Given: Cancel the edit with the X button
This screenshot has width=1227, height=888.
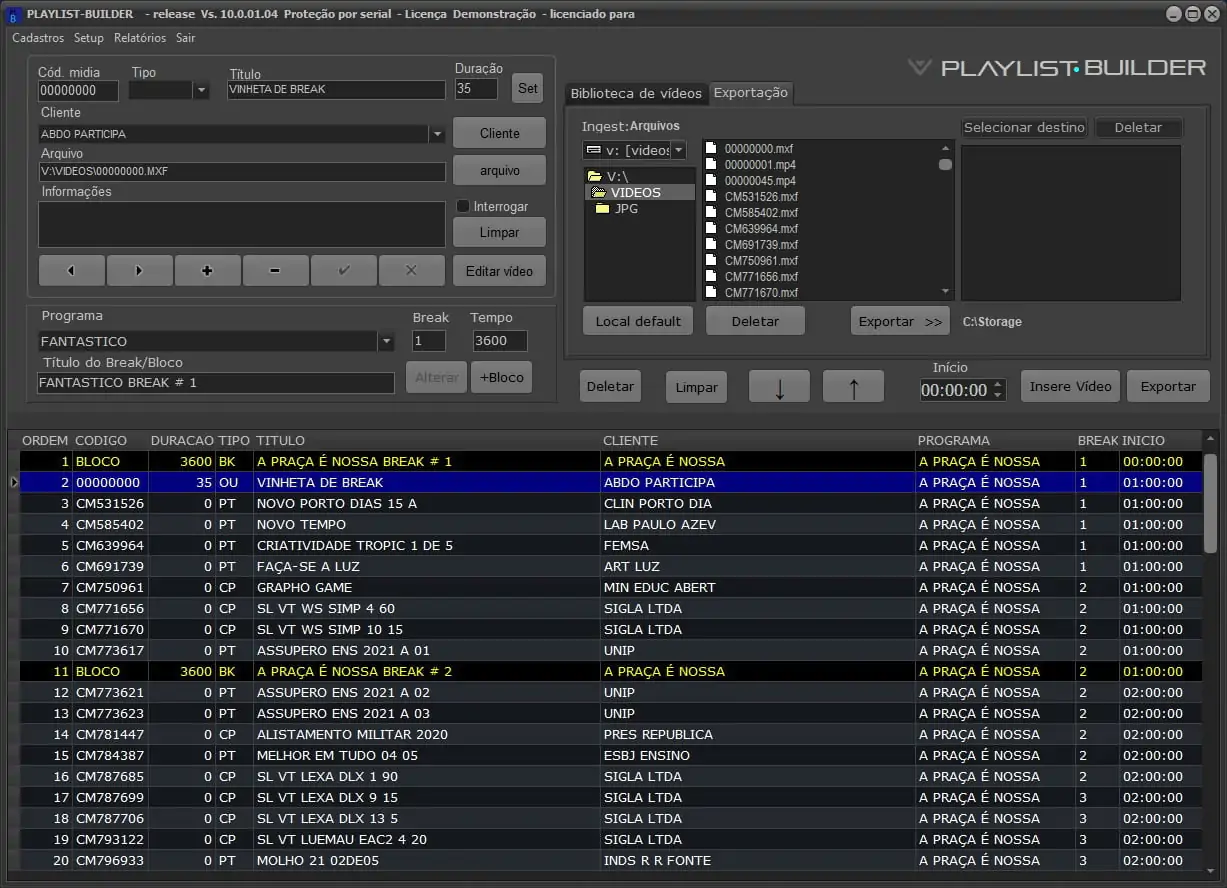Looking at the screenshot, I should 411,270.
